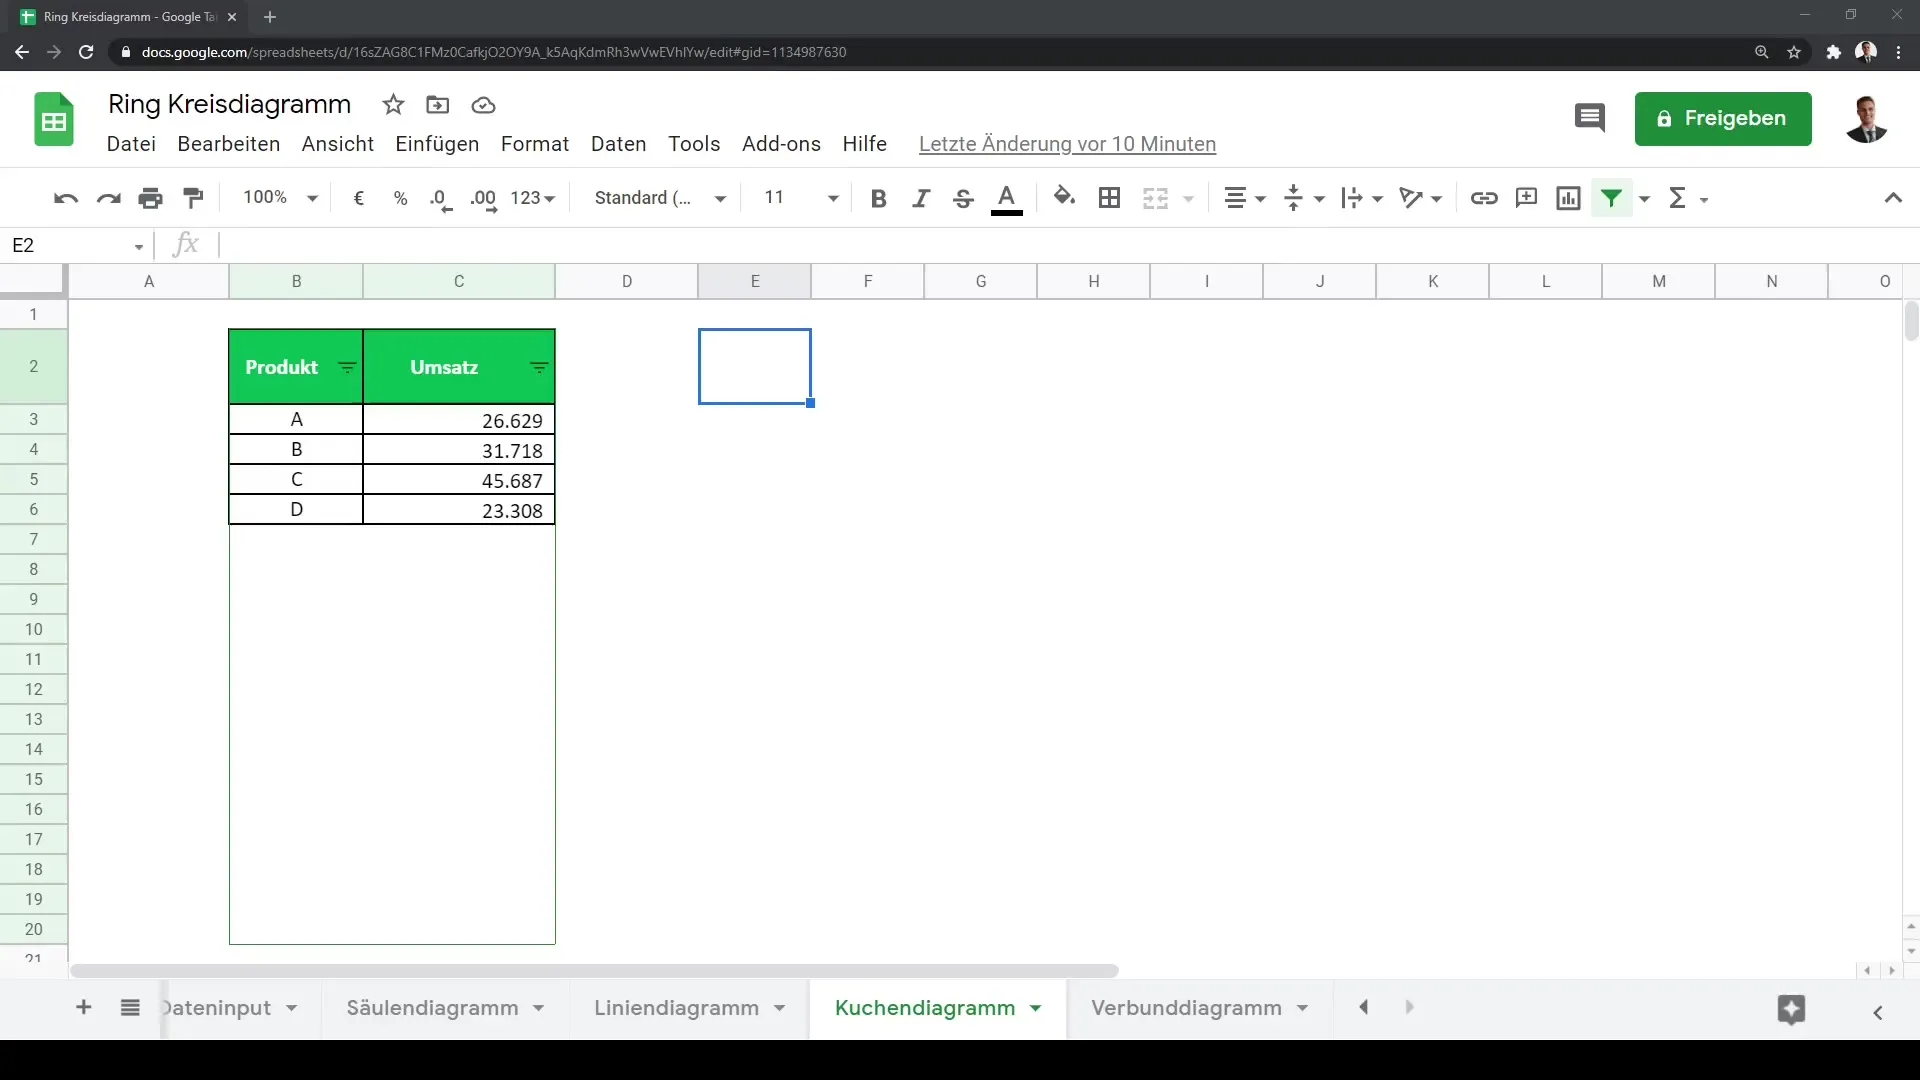Open the comment history icon
The width and height of the screenshot is (1920, 1080).
(1589, 118)
